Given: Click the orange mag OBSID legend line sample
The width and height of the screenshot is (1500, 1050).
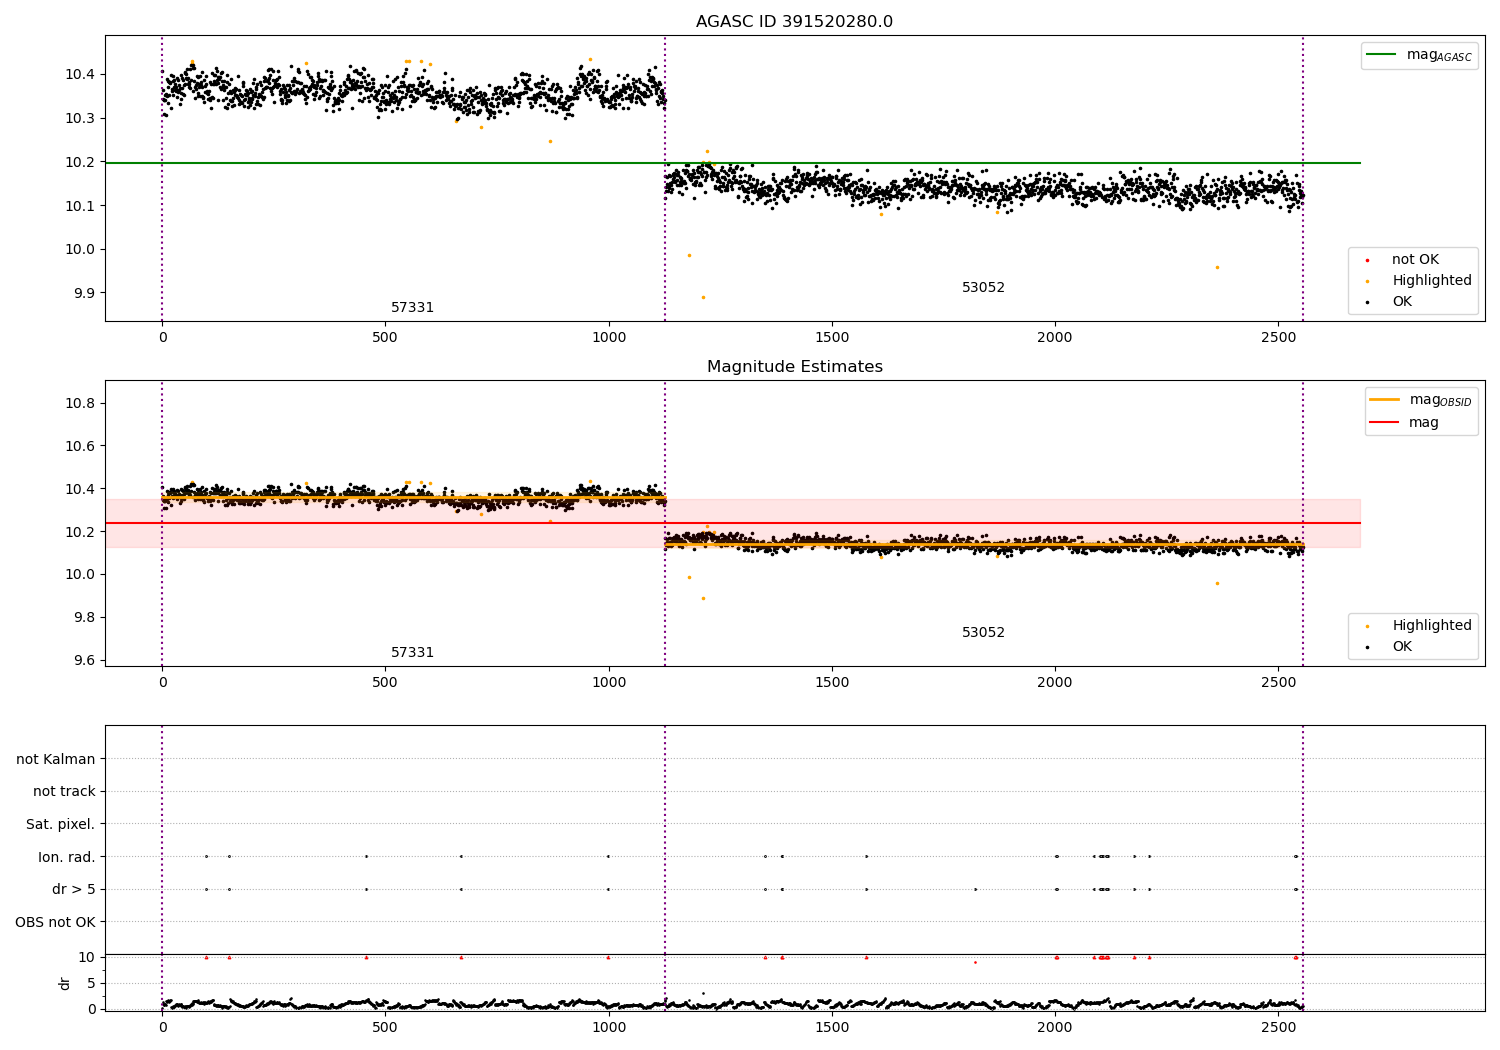Looking at the screenshot, I should coord(1384,400).
